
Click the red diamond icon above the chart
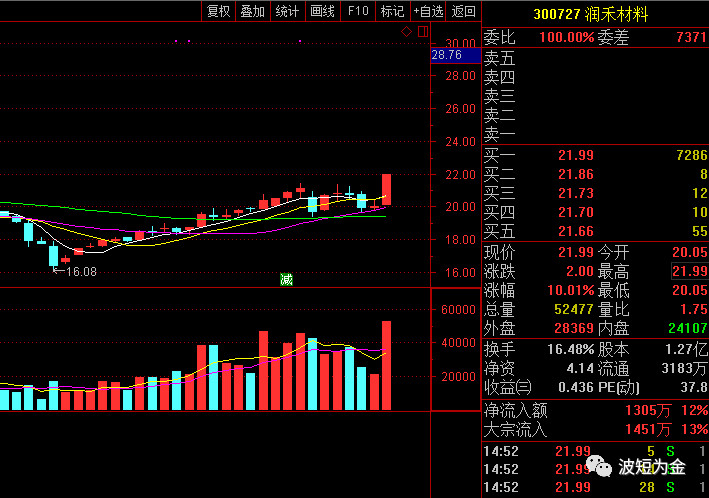click(x=406, y=32)
